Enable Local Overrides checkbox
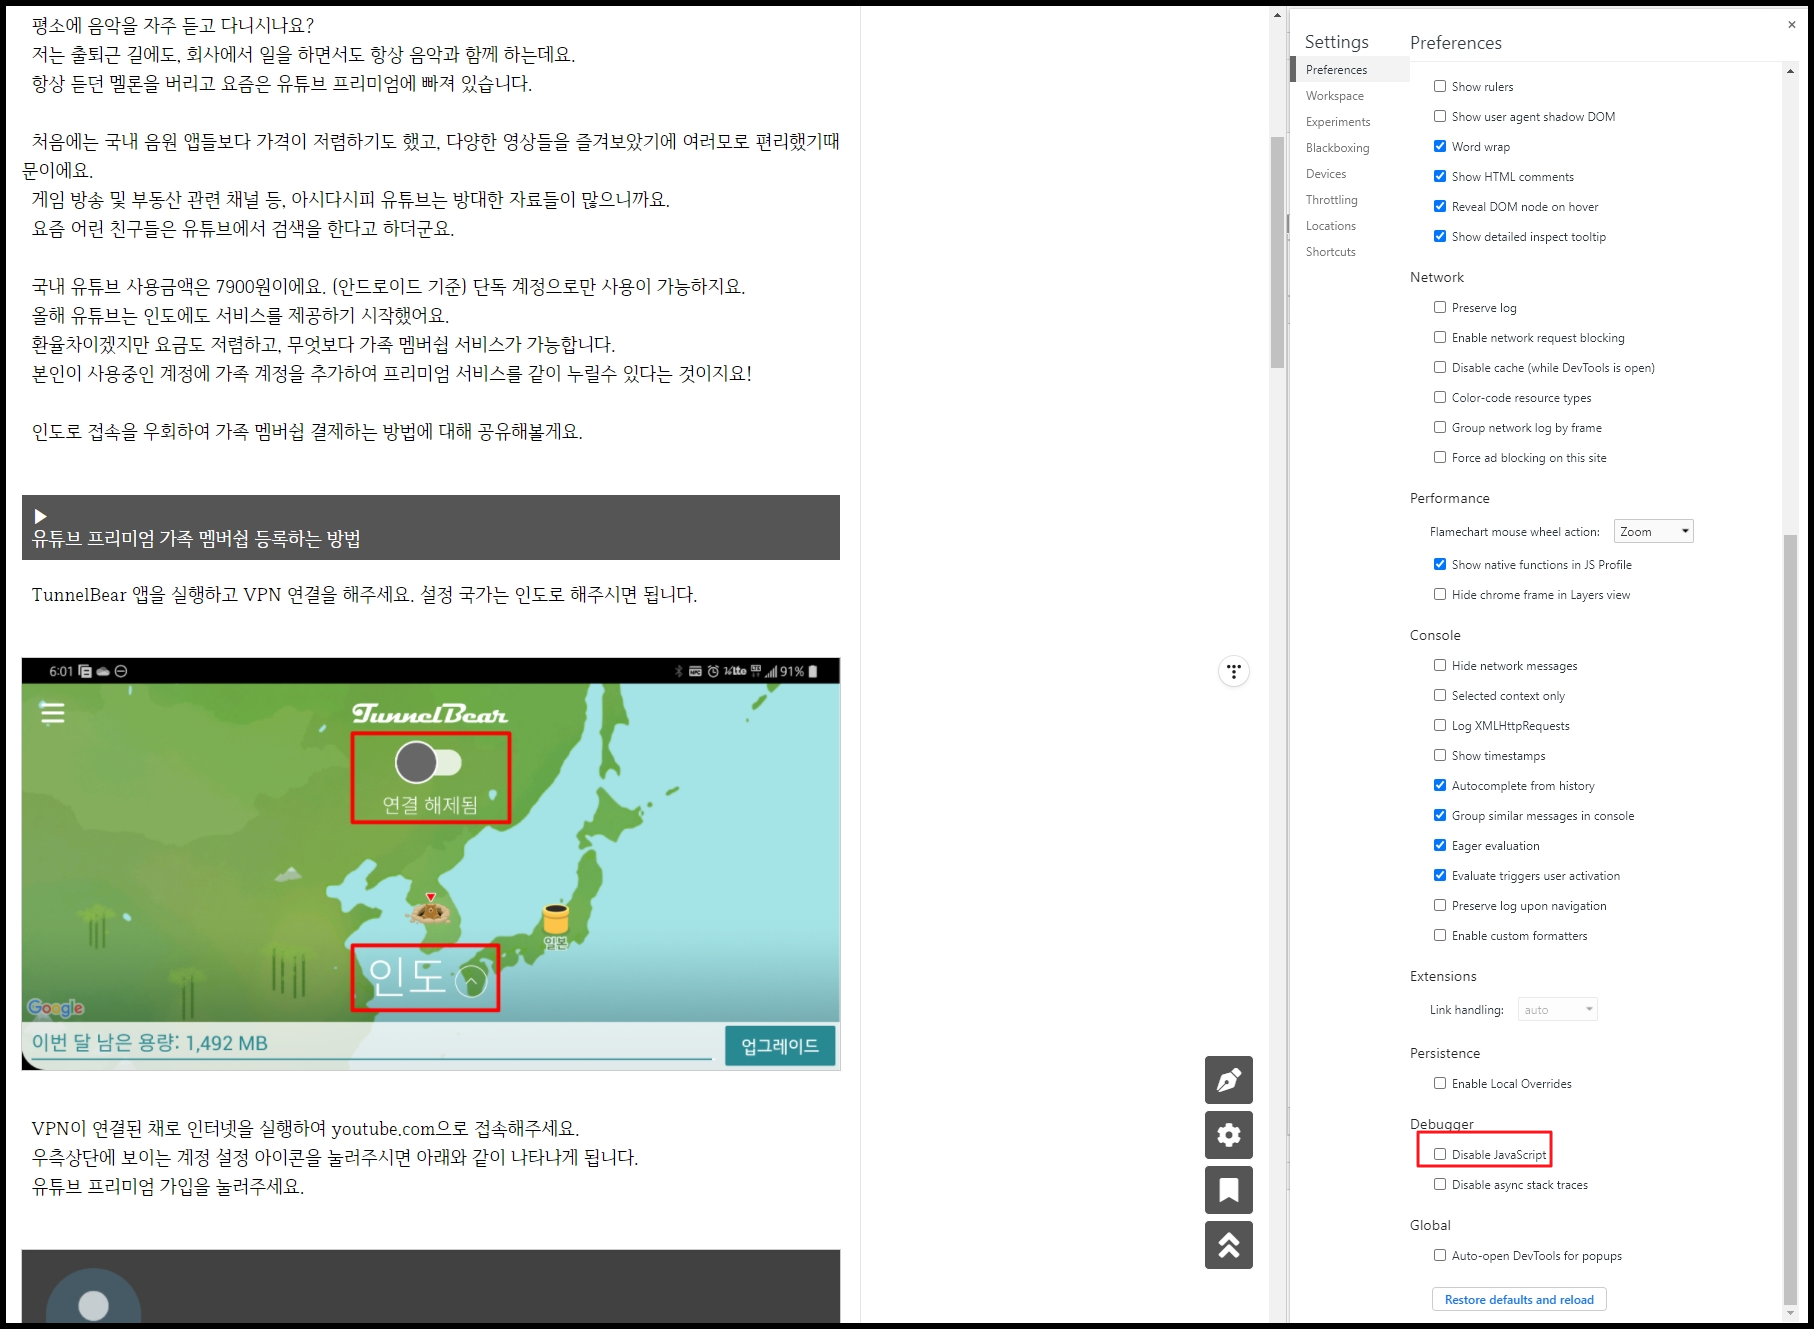Screen dimensions: 1814x1329 click(x=1440, y=1083)
